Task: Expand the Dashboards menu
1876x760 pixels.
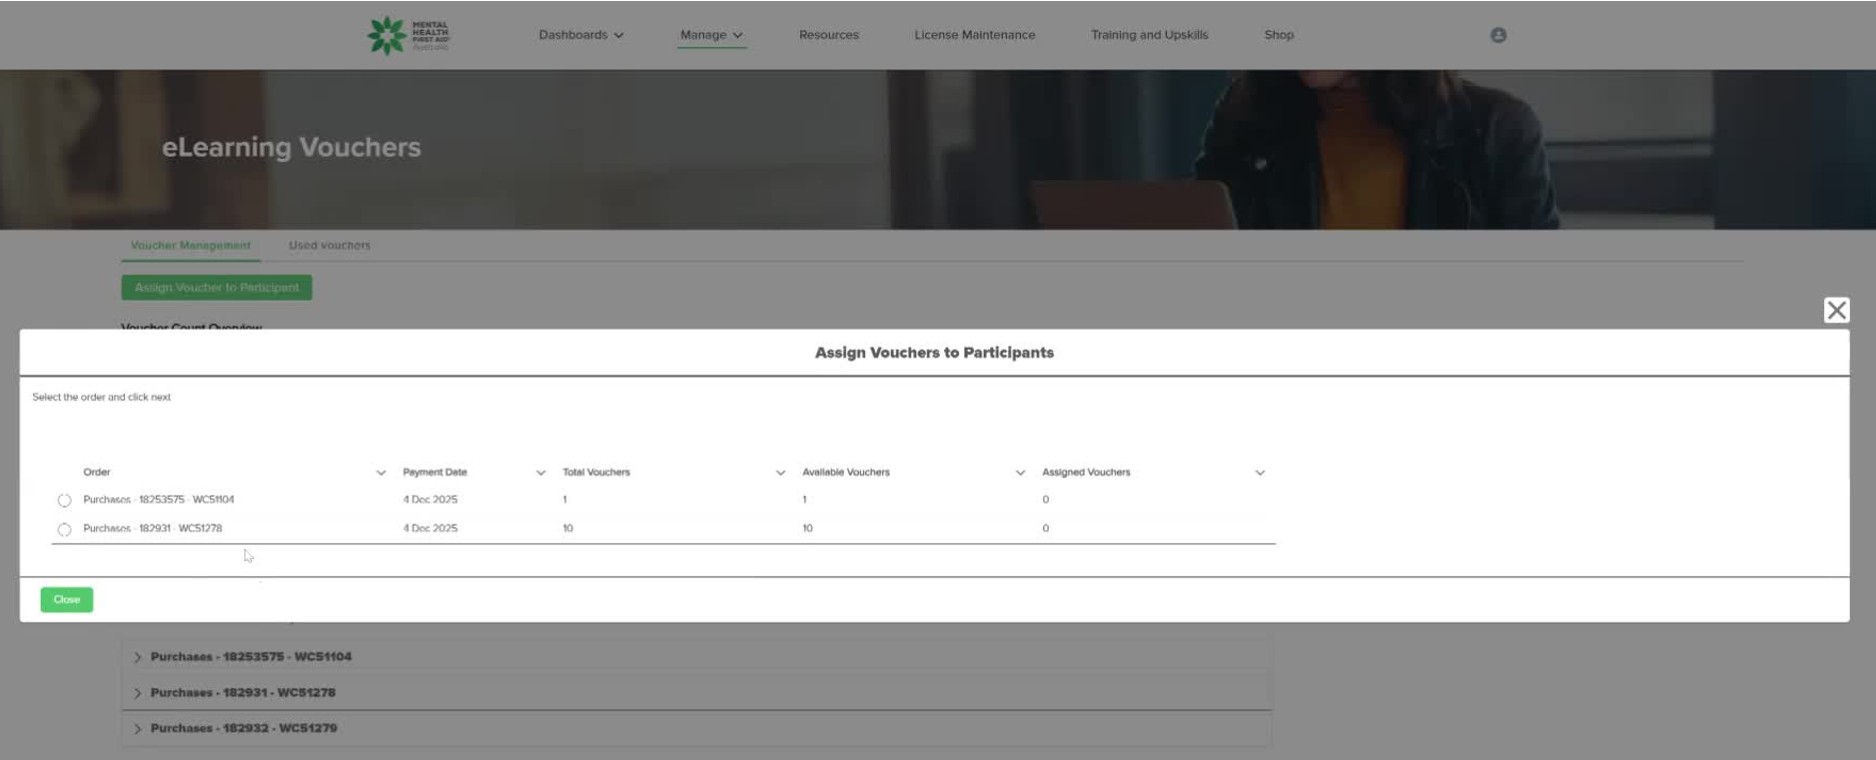Action: point(580,35)
